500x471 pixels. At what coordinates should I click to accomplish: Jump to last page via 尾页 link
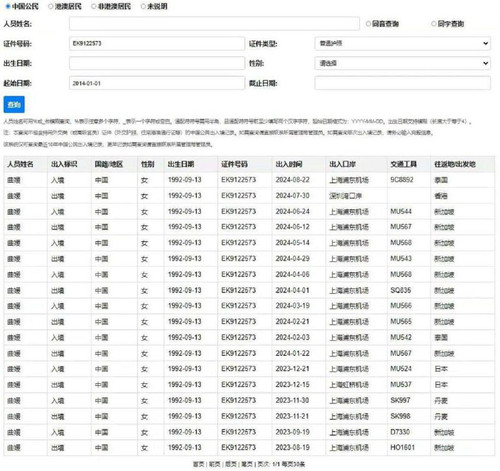[247, 464]
